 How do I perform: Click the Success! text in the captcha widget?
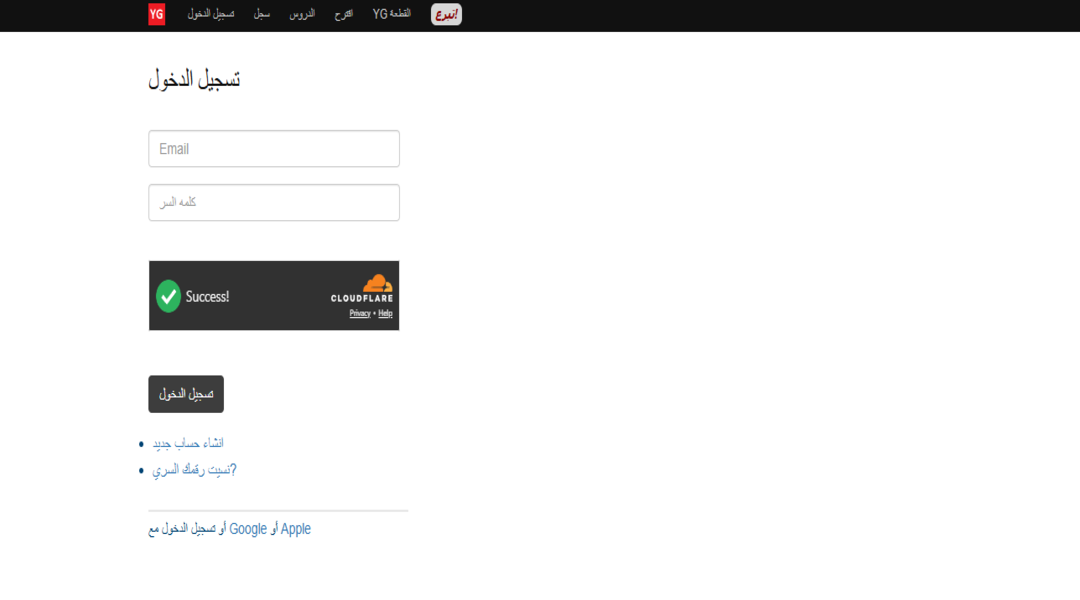207,296
